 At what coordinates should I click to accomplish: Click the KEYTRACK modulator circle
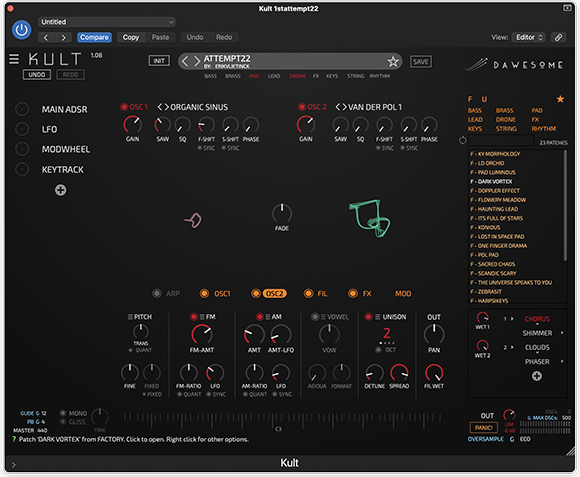(22, 169)
